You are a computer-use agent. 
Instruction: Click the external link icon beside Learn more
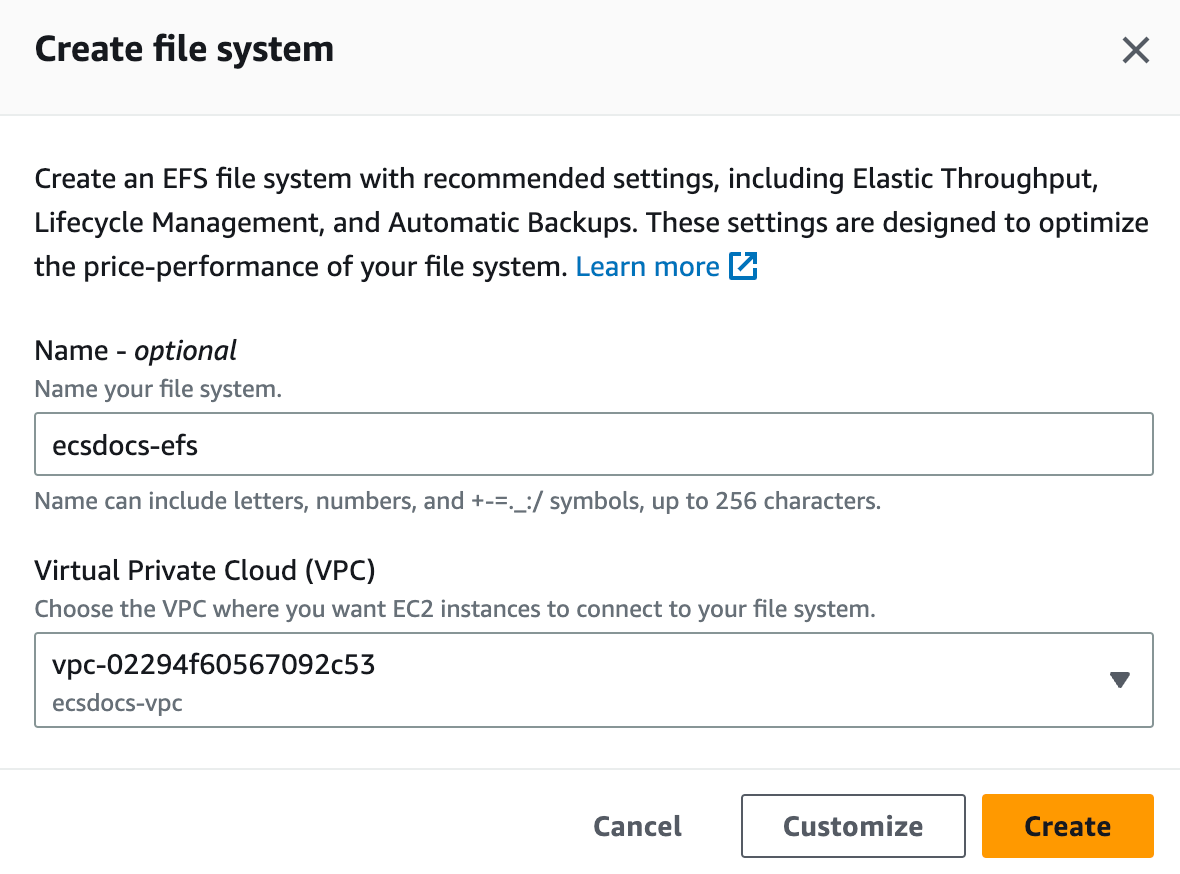point(743,267)
